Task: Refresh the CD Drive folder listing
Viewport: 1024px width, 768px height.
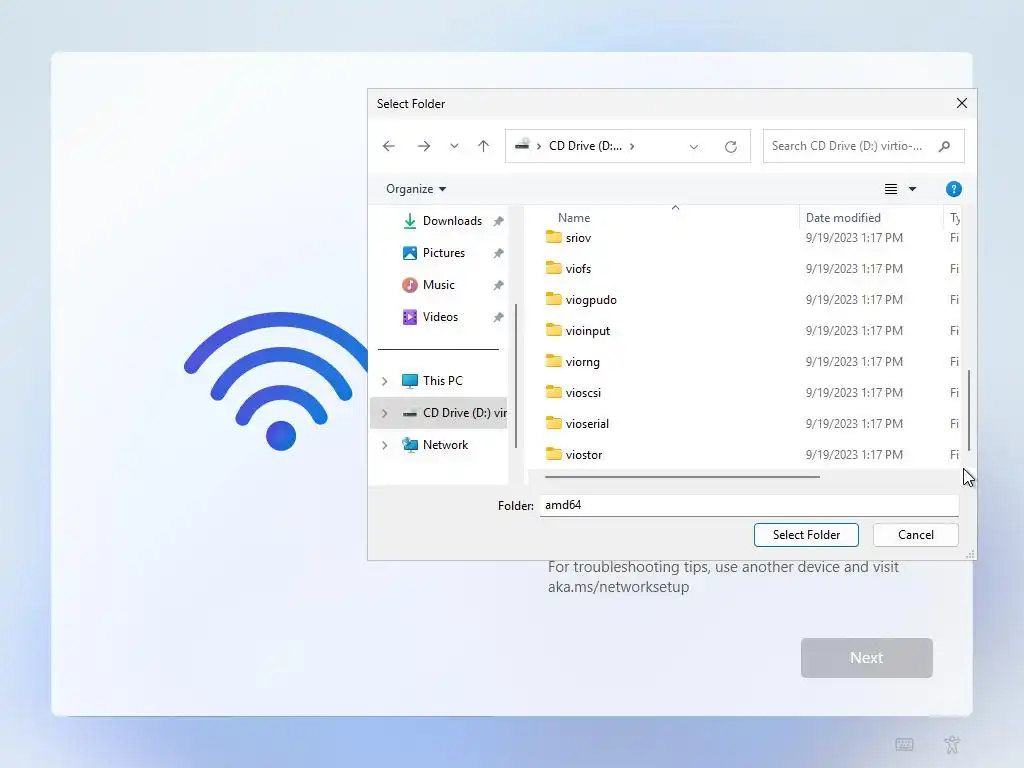Action: pyautogui.click(x=731, y=146)
